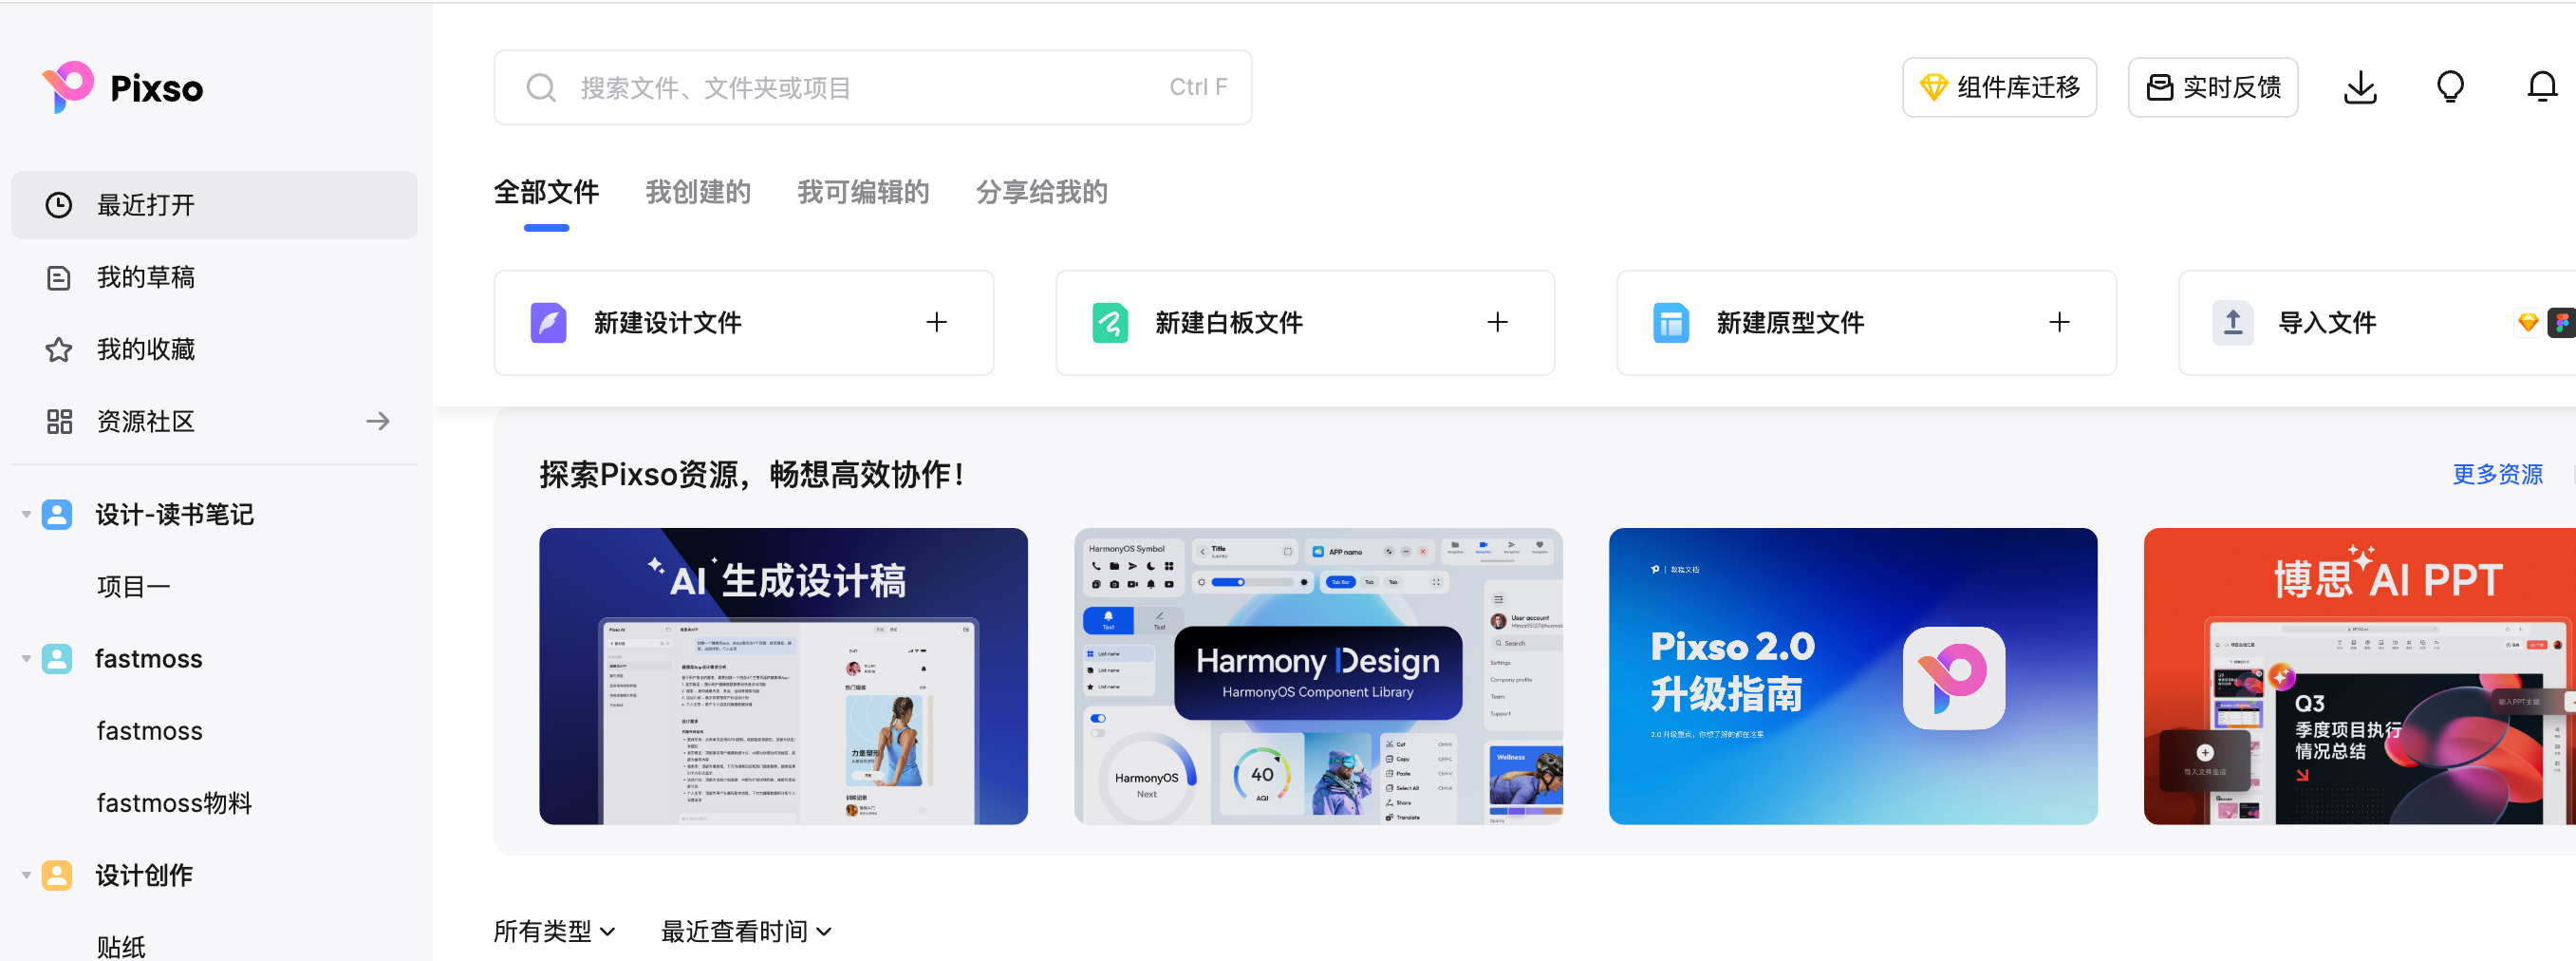This screenshot has height=961, width=2576.
Task: Click the 导入文件 button
Action: point(2377,323)
